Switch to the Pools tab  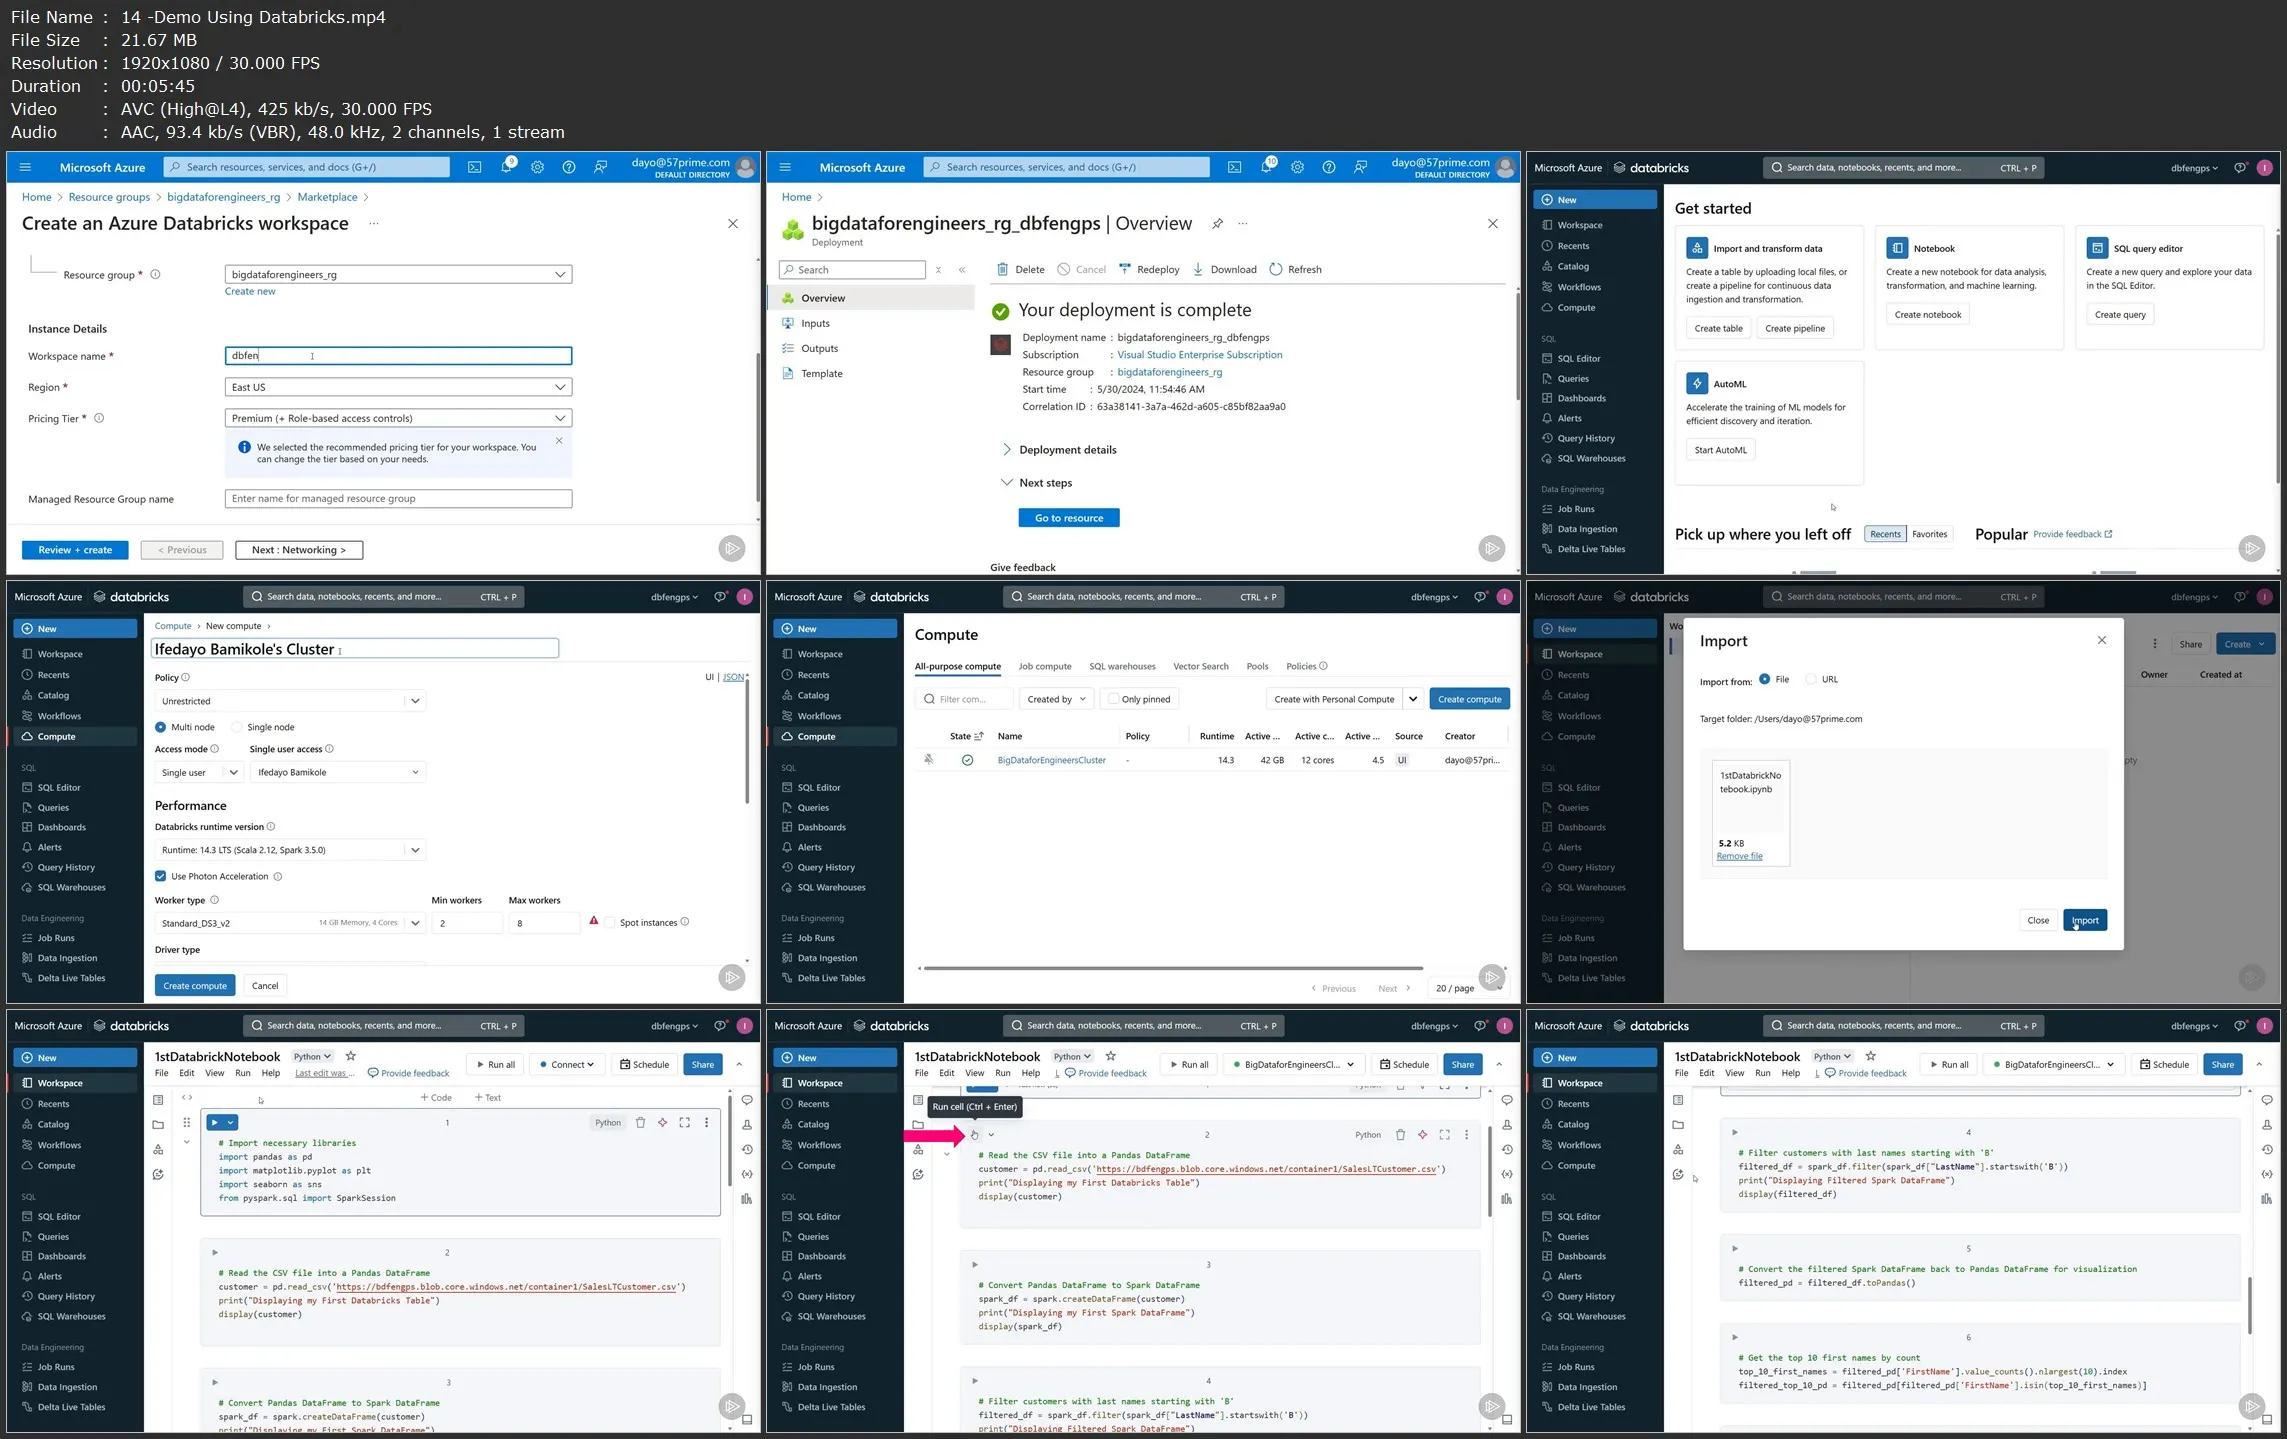point(1257,666)
